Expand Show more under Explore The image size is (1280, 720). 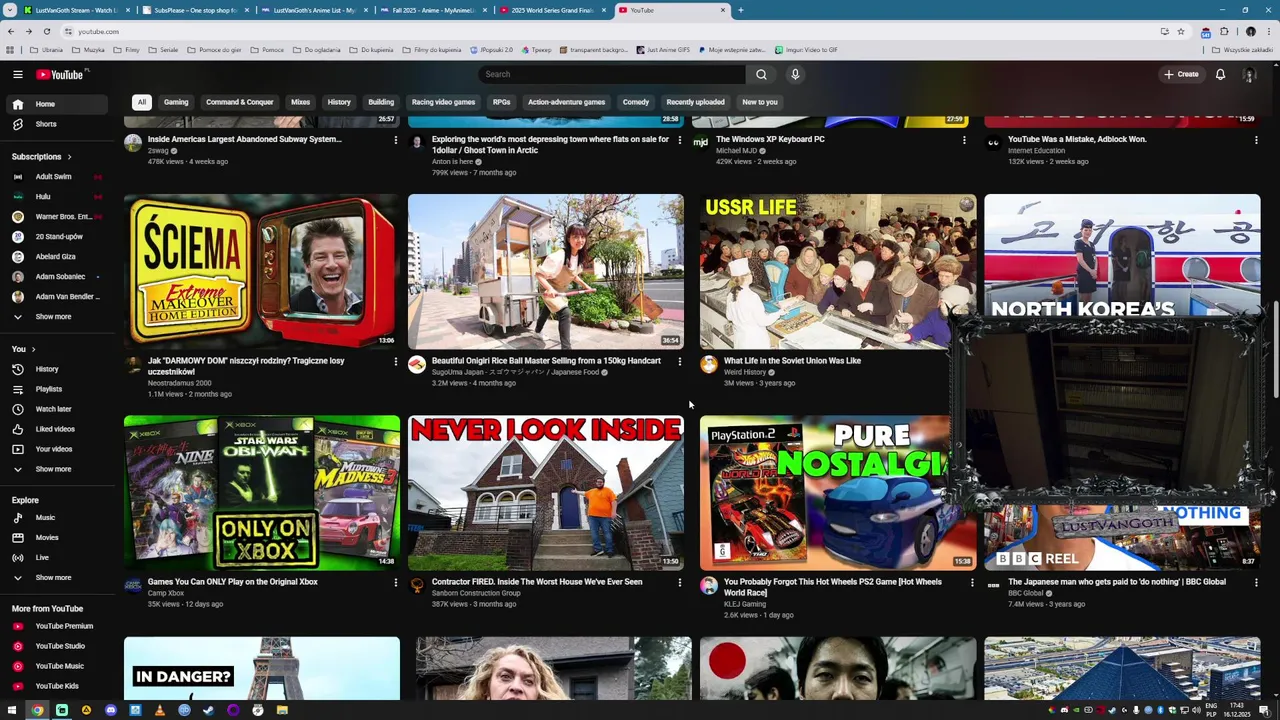pos(58,578)
